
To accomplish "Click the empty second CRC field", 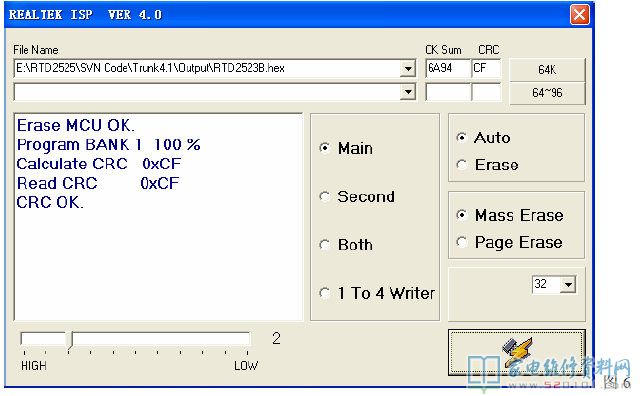I will coord(486,92).
